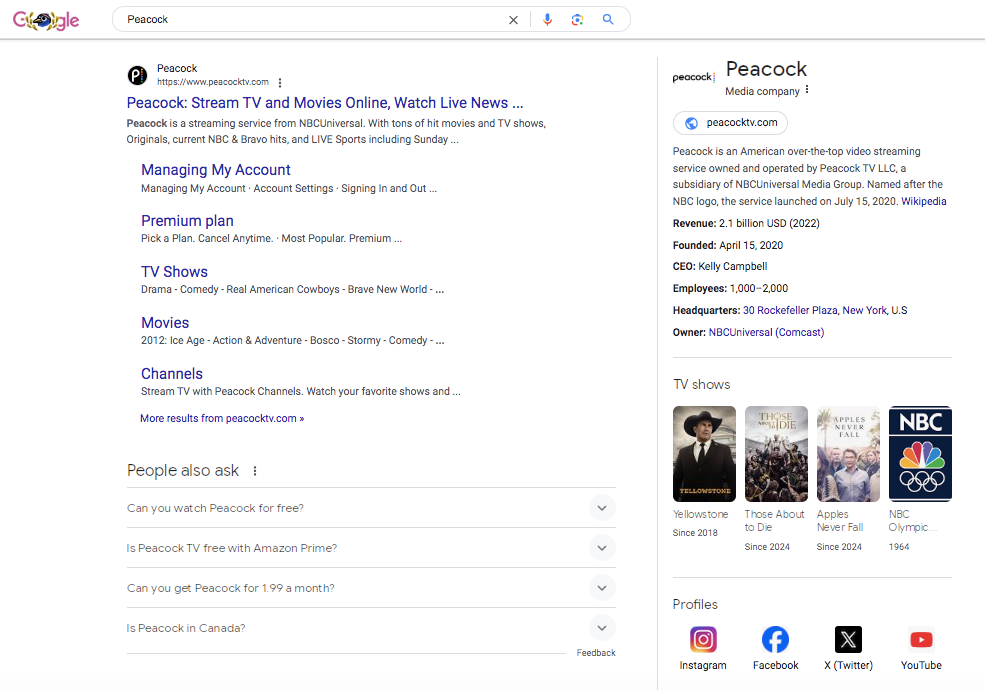This screenshot has height=690, width=985.
Task: Open the Channels sitelink
Action: tap(171, 373)
